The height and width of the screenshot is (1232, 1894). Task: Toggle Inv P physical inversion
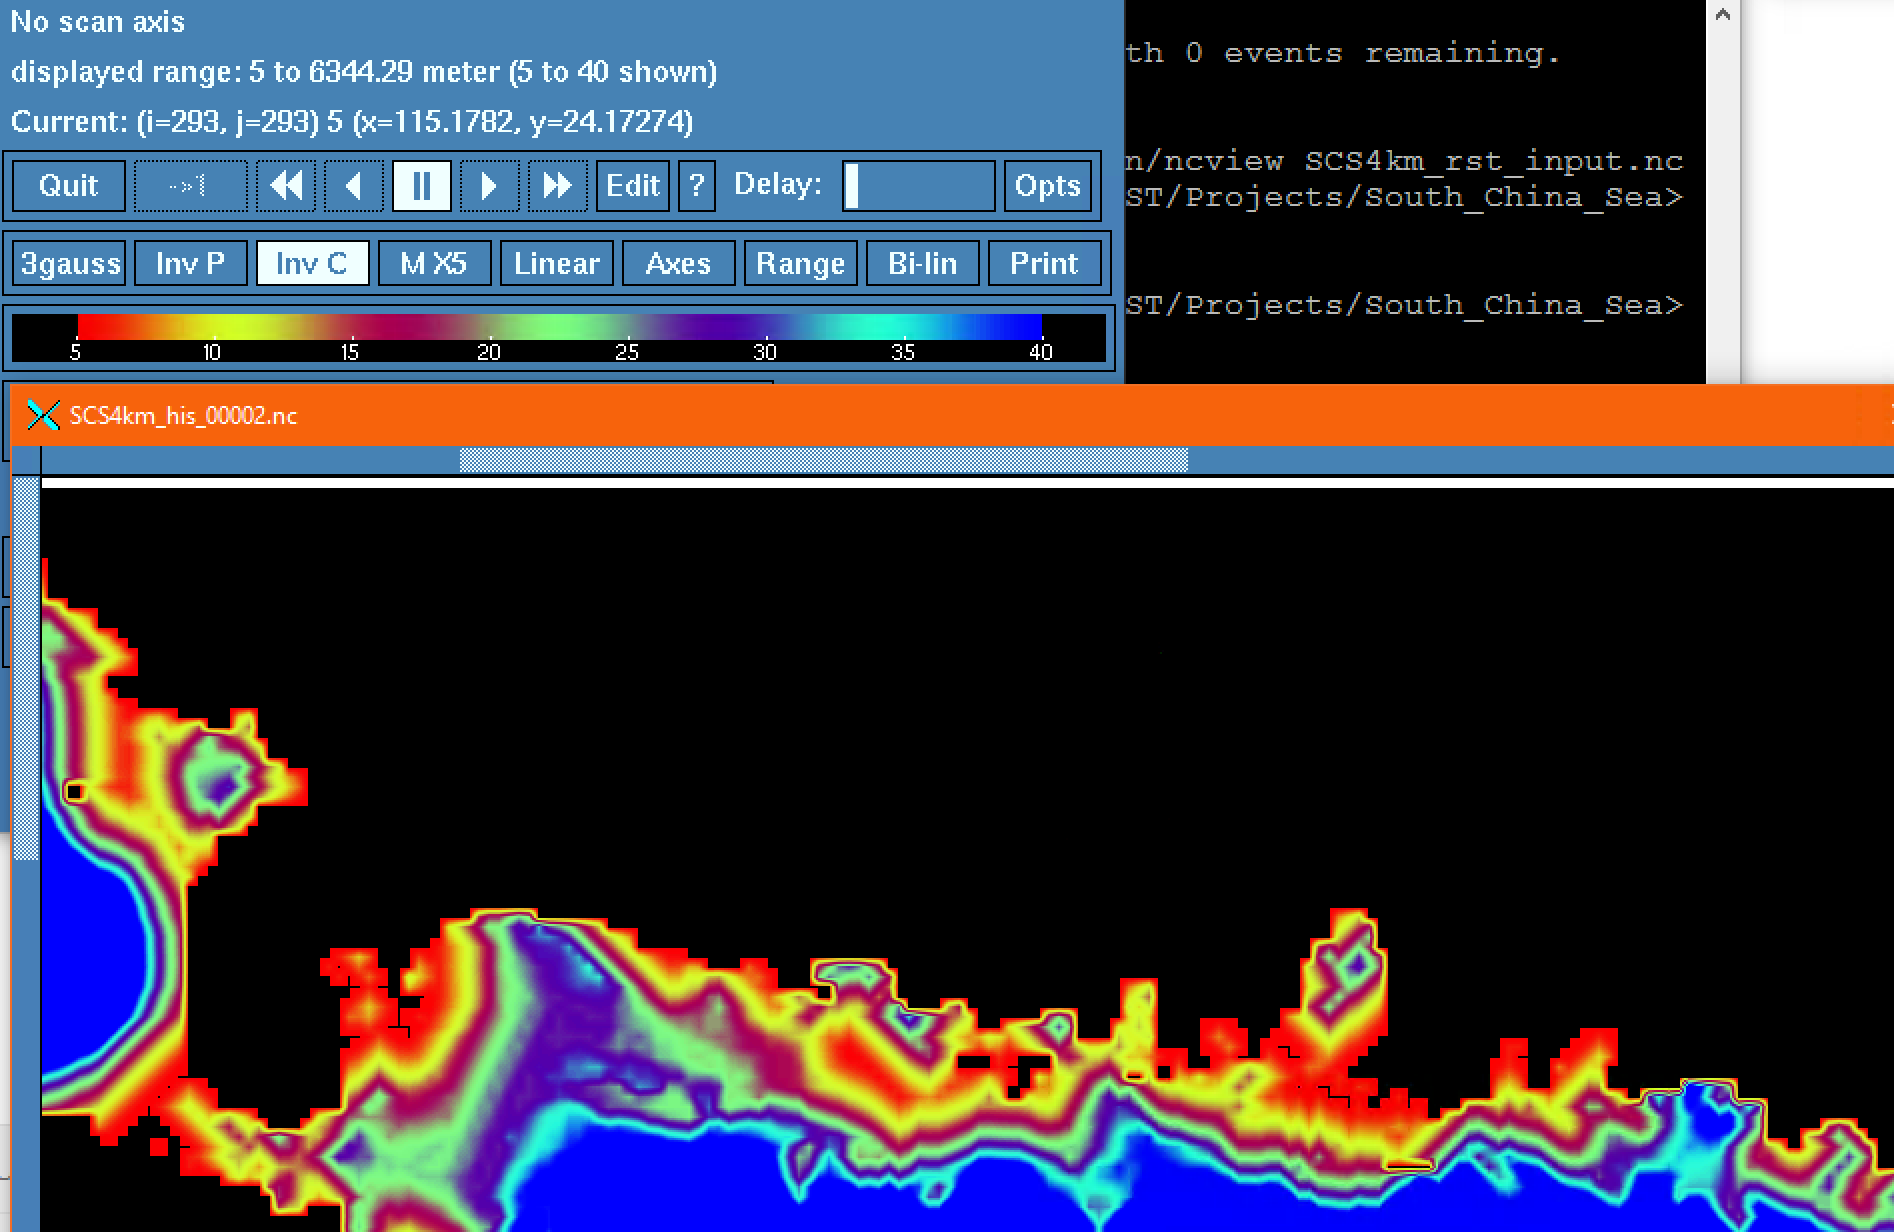[x=190, y=263]
